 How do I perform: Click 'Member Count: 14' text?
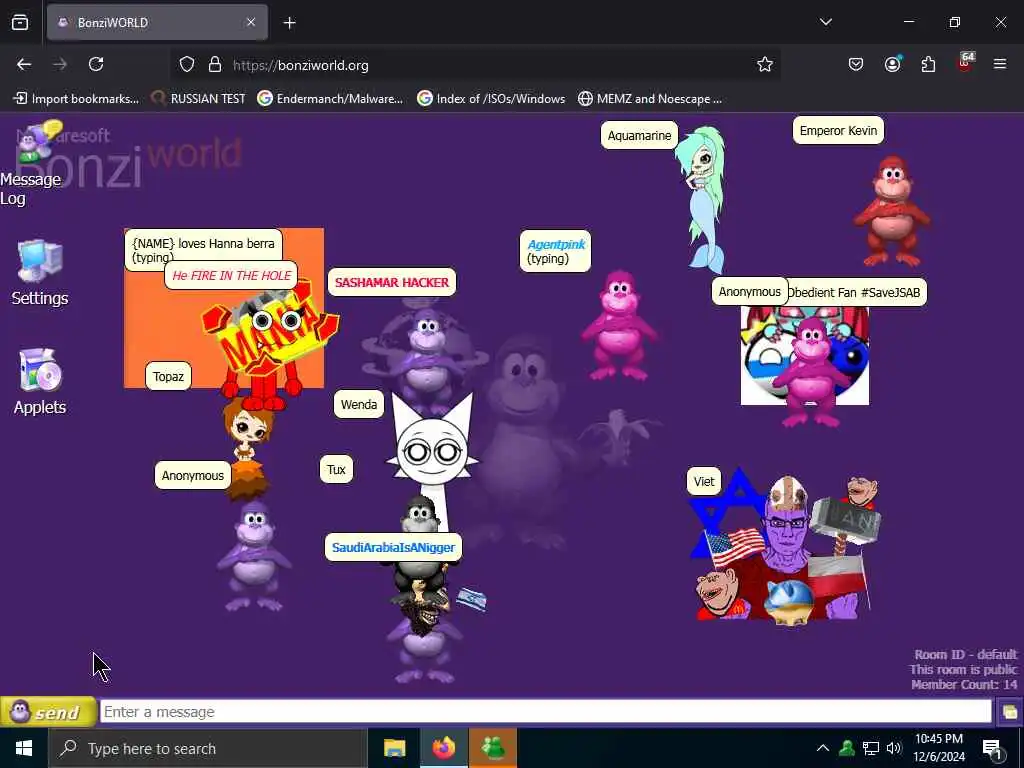(x=964, y=684)
